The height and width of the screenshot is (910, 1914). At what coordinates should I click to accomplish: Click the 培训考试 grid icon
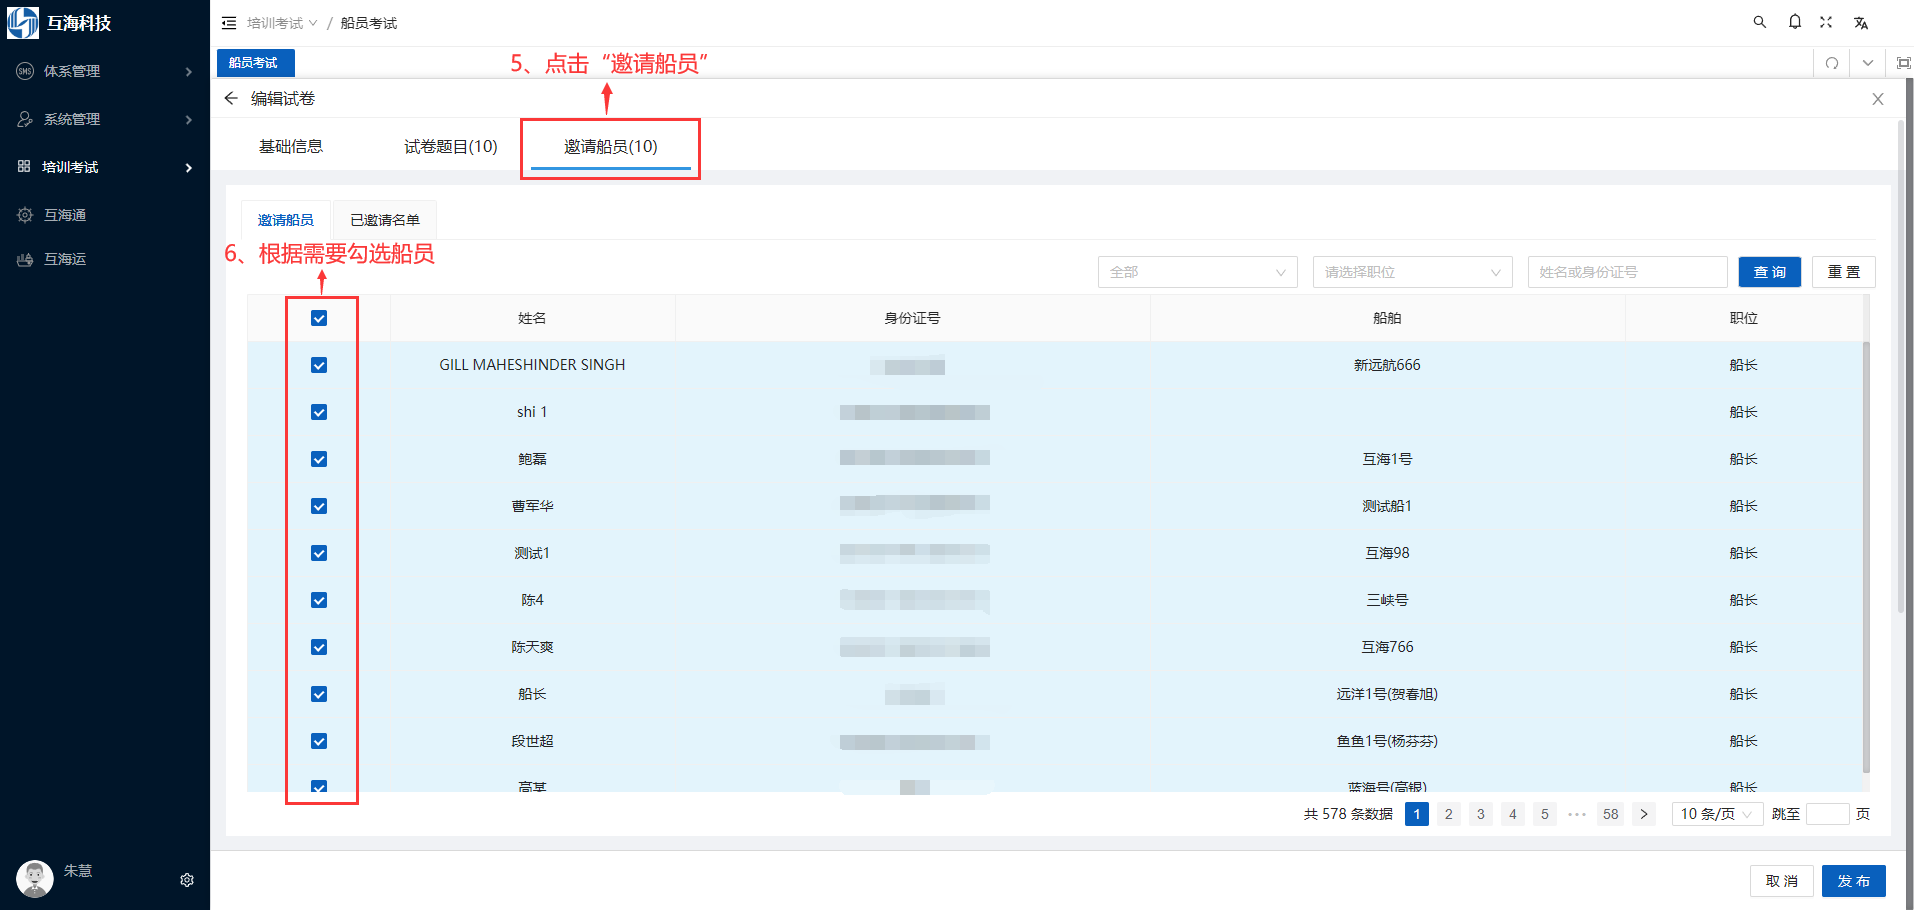(24, 166)
